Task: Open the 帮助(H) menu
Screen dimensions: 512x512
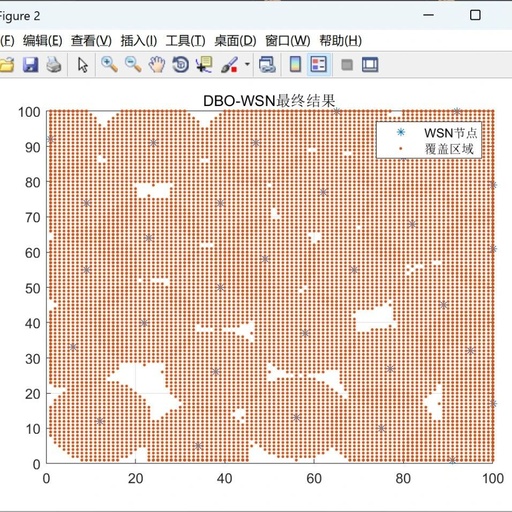Action: pos(340,41)
